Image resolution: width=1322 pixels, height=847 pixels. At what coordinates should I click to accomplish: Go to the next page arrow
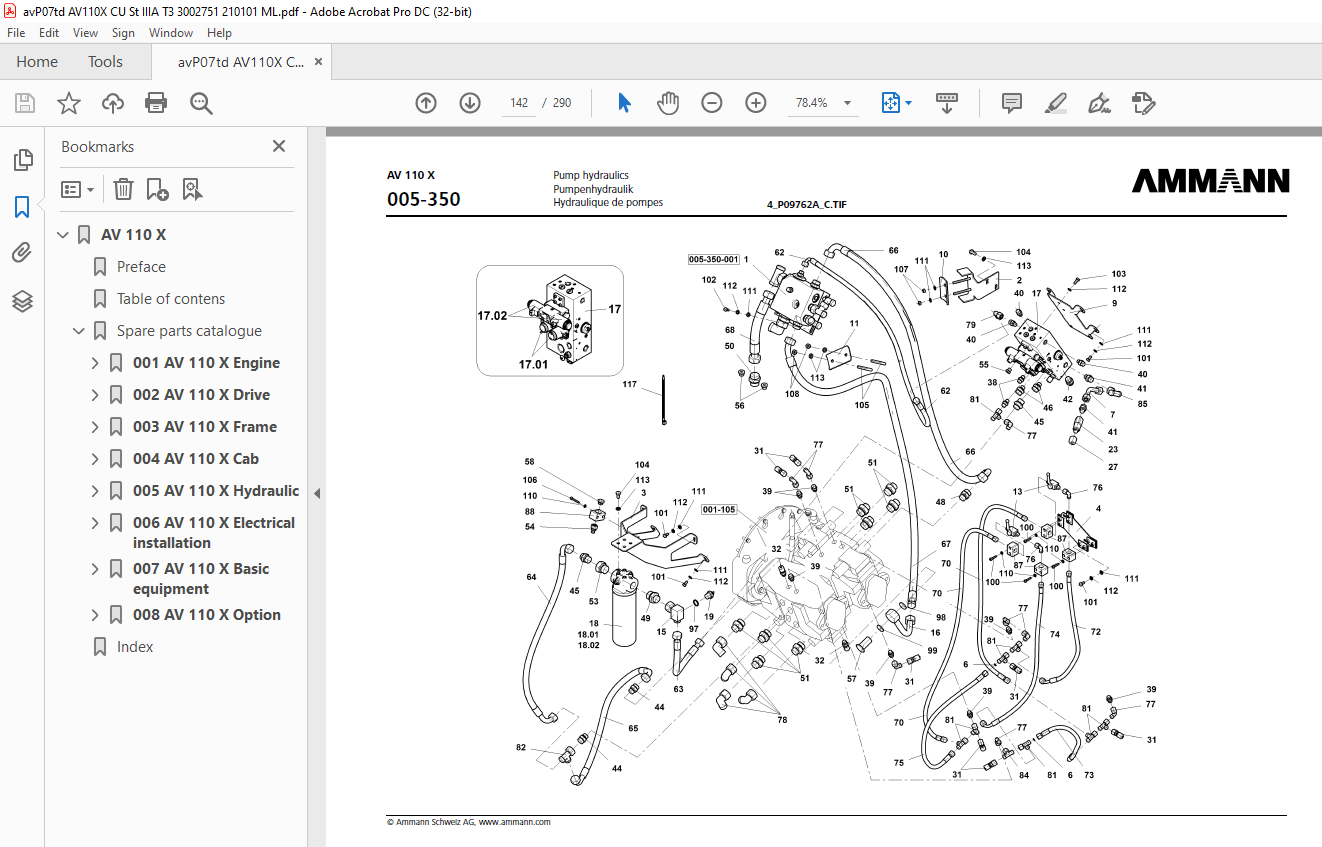coord(470,103)
